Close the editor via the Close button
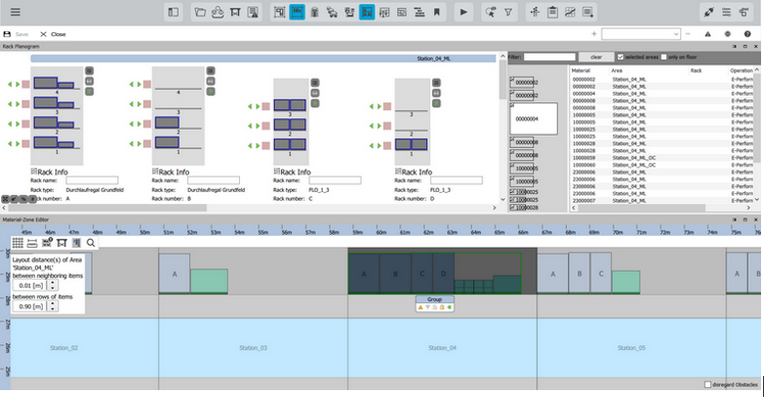The width and height of the screenshot is (764, 397). click(53, 34)
